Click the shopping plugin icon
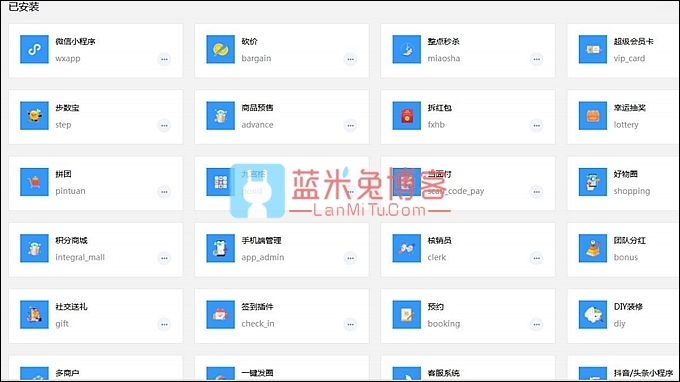The image size is (680, 382). pos(593,182)
